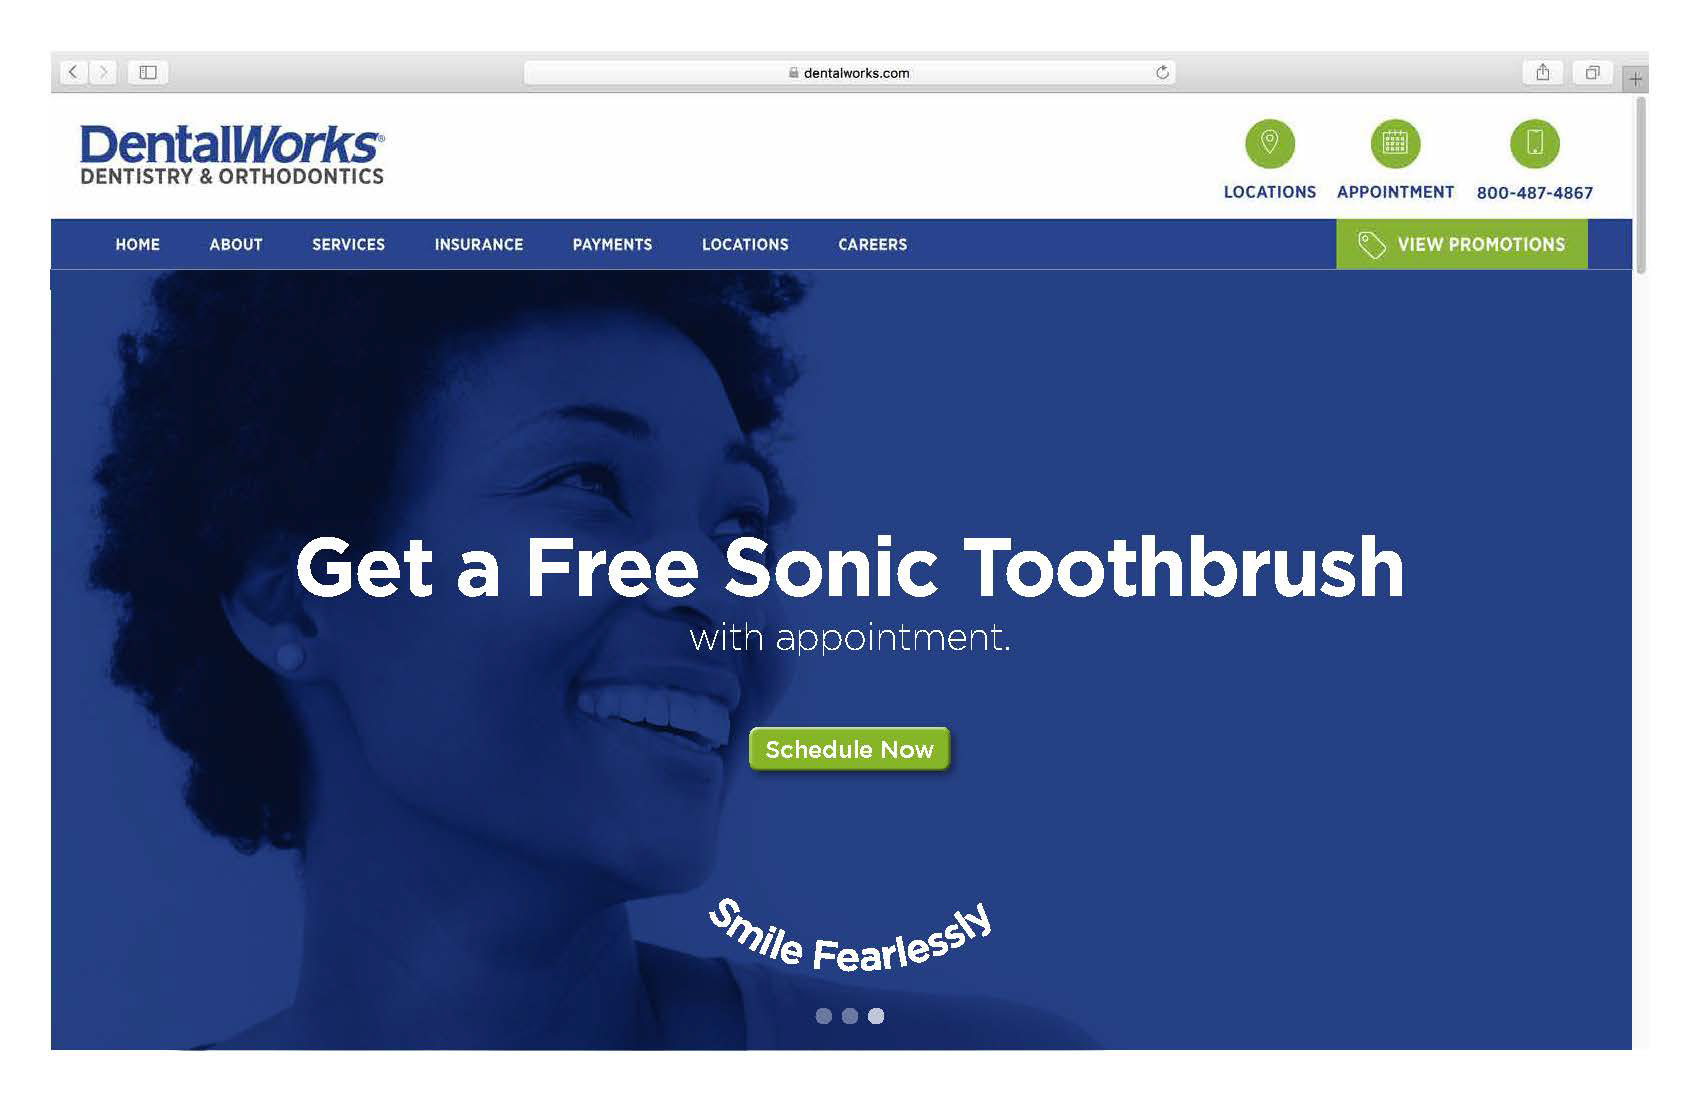This screenshot has height=1100, width=1700.
Task: Open the Insurance menu item
Action: tap(479, 244)
